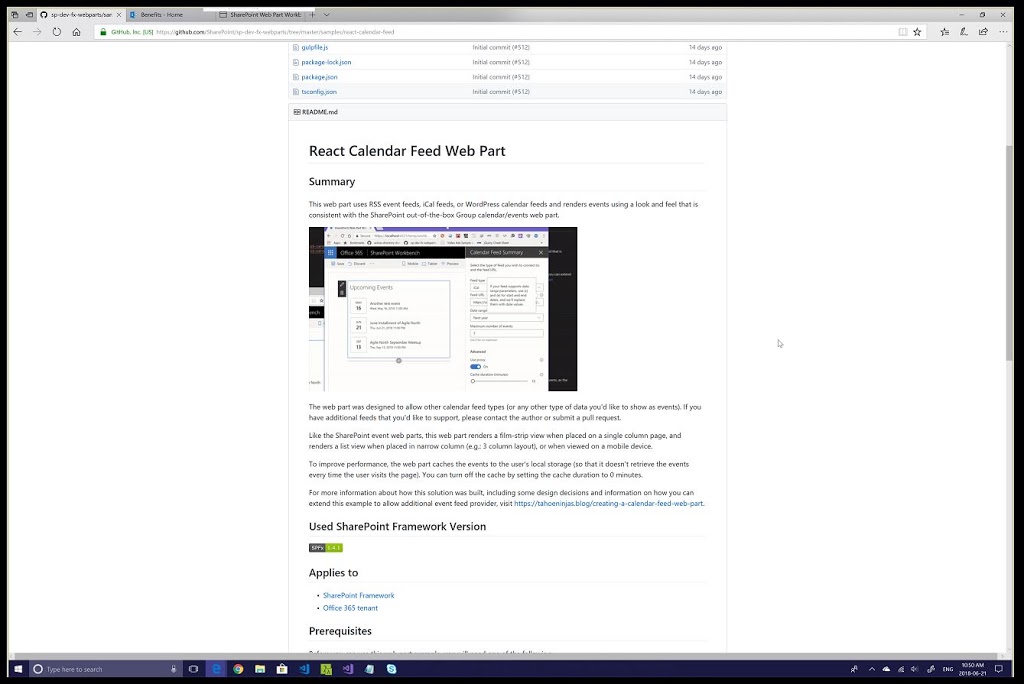Viewport: 1024px width, 684px height.
Task: Click the README.md header
Action: [319, 112]
